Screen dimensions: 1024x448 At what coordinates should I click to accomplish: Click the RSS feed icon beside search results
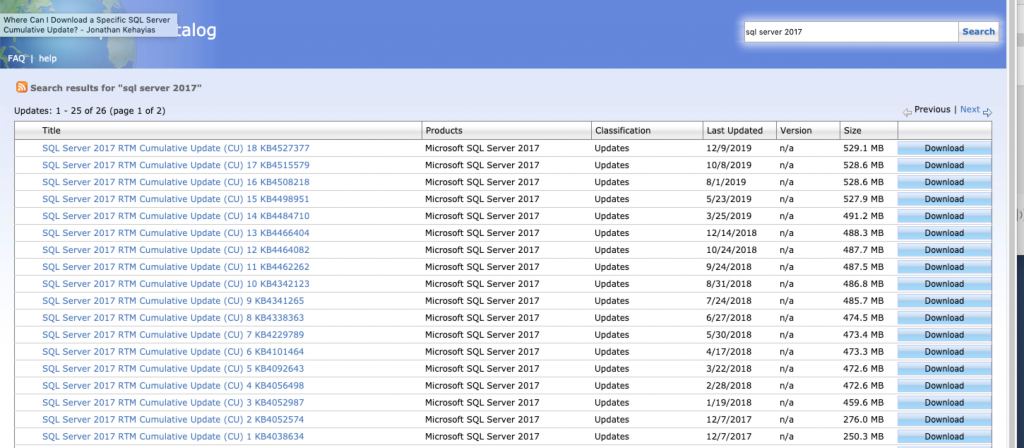(21, 88)
